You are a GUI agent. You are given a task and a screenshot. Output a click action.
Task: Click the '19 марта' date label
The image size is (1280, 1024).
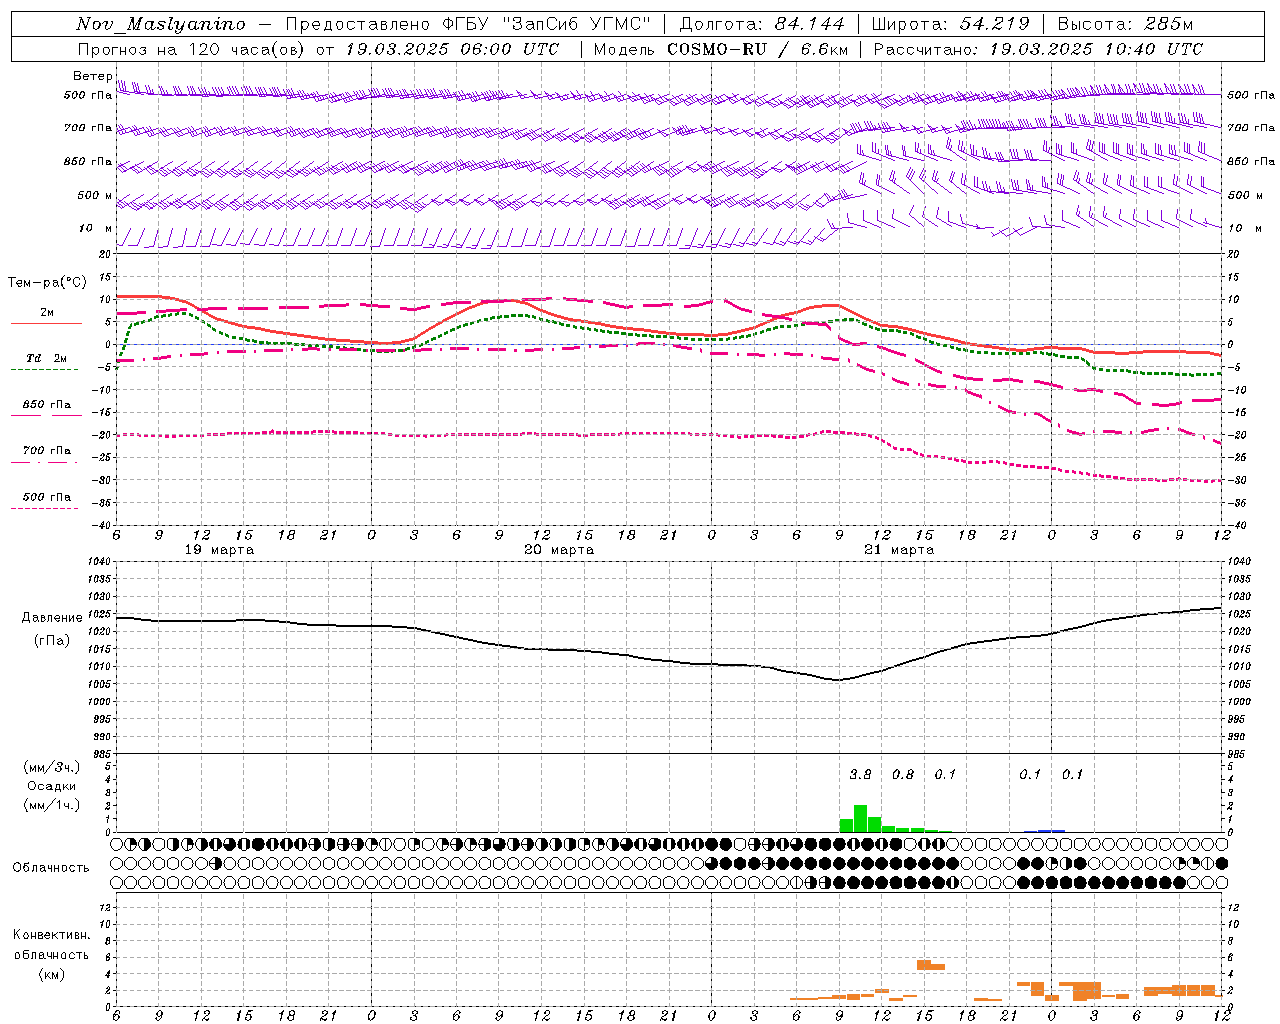(220, 550)
